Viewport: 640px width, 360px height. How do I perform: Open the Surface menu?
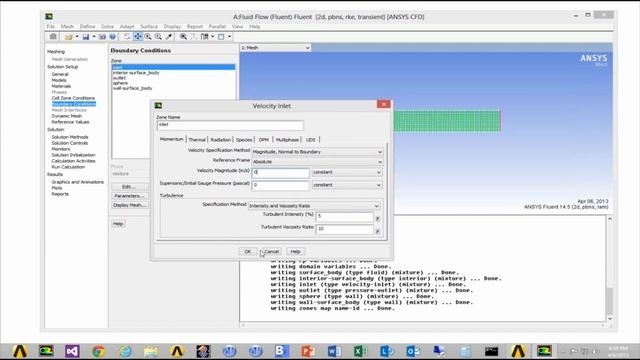[149, 27]
